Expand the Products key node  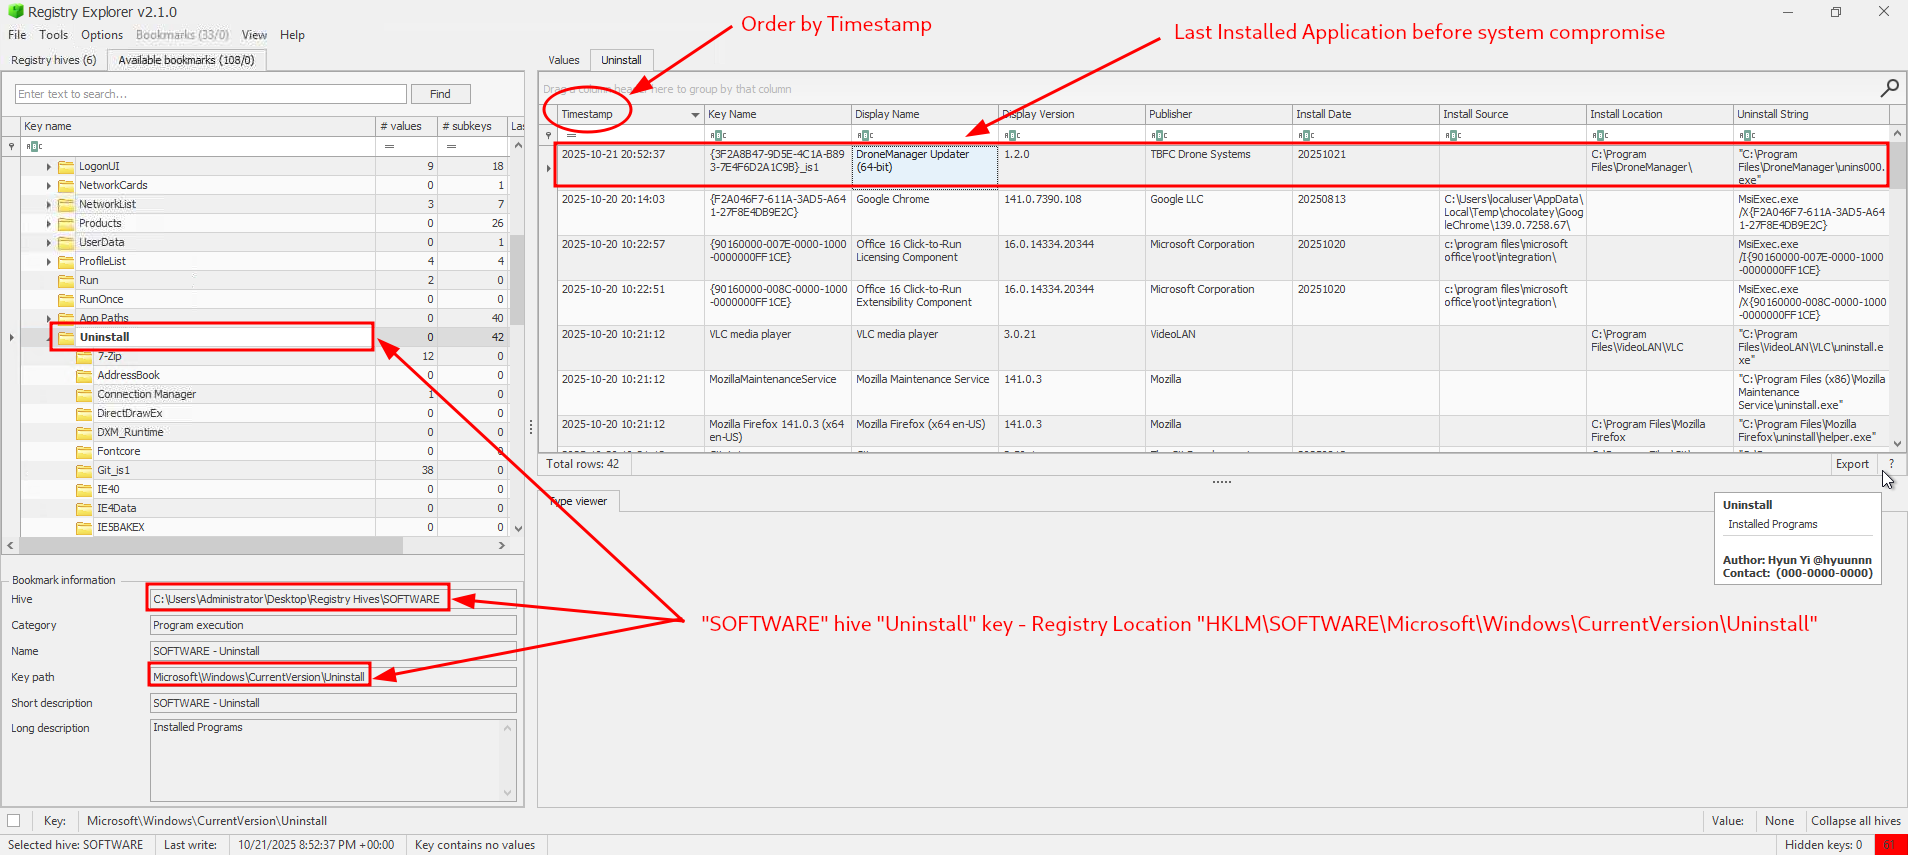pos(48,224)
